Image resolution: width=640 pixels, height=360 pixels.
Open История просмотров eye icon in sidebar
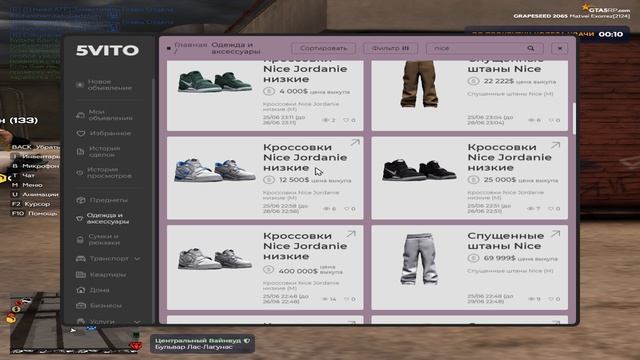(80, 173)
